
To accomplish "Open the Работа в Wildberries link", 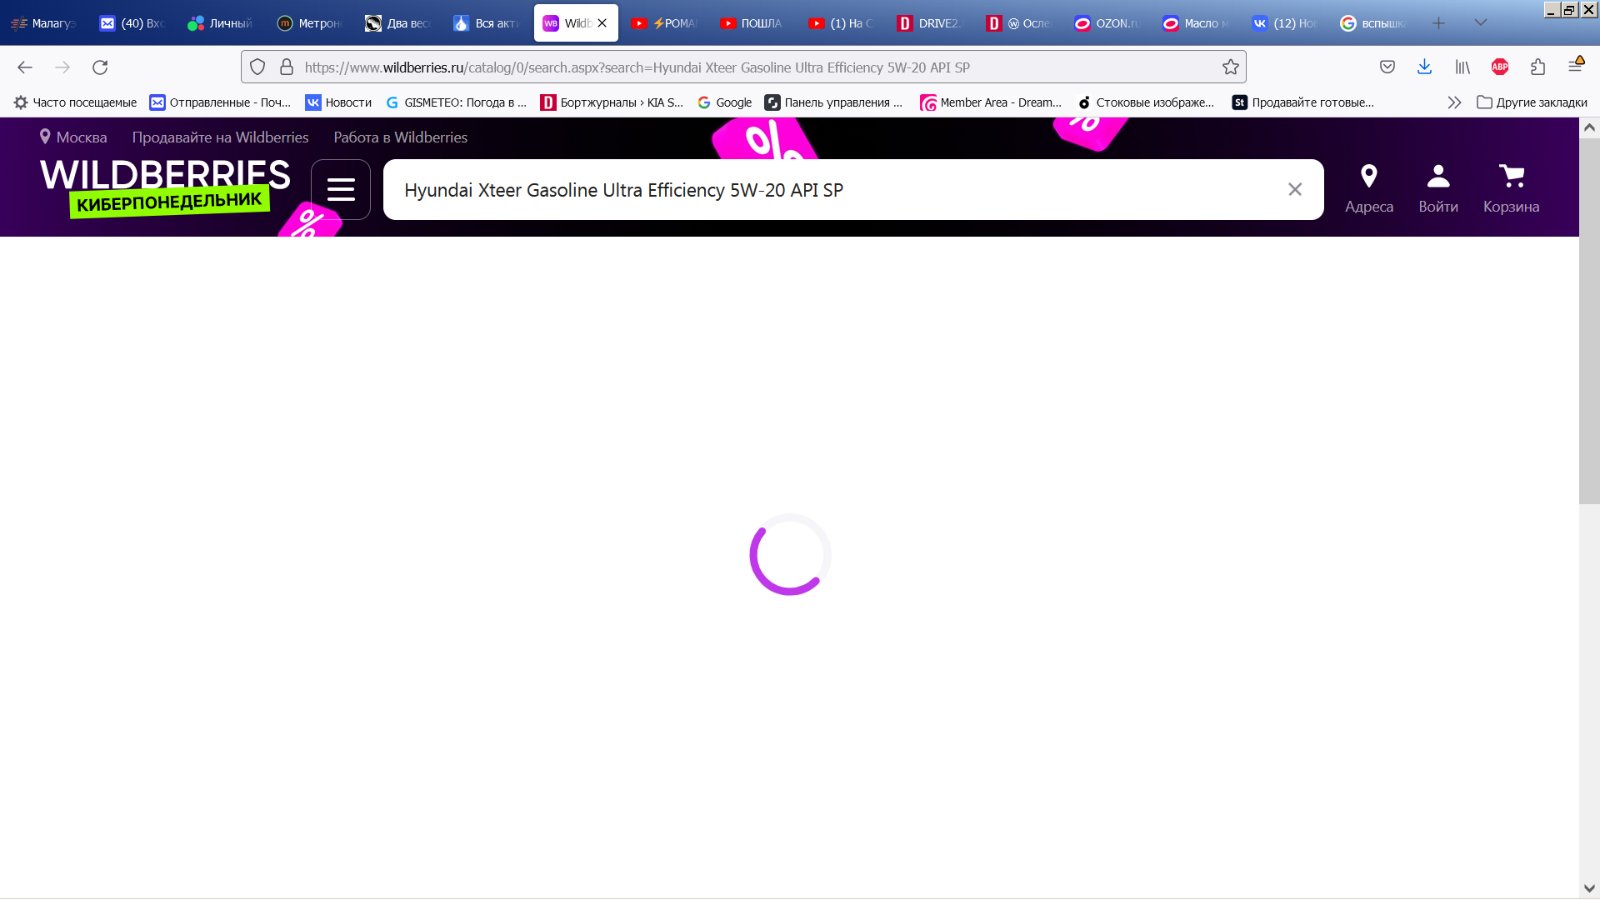I will [x=400, y=137].
